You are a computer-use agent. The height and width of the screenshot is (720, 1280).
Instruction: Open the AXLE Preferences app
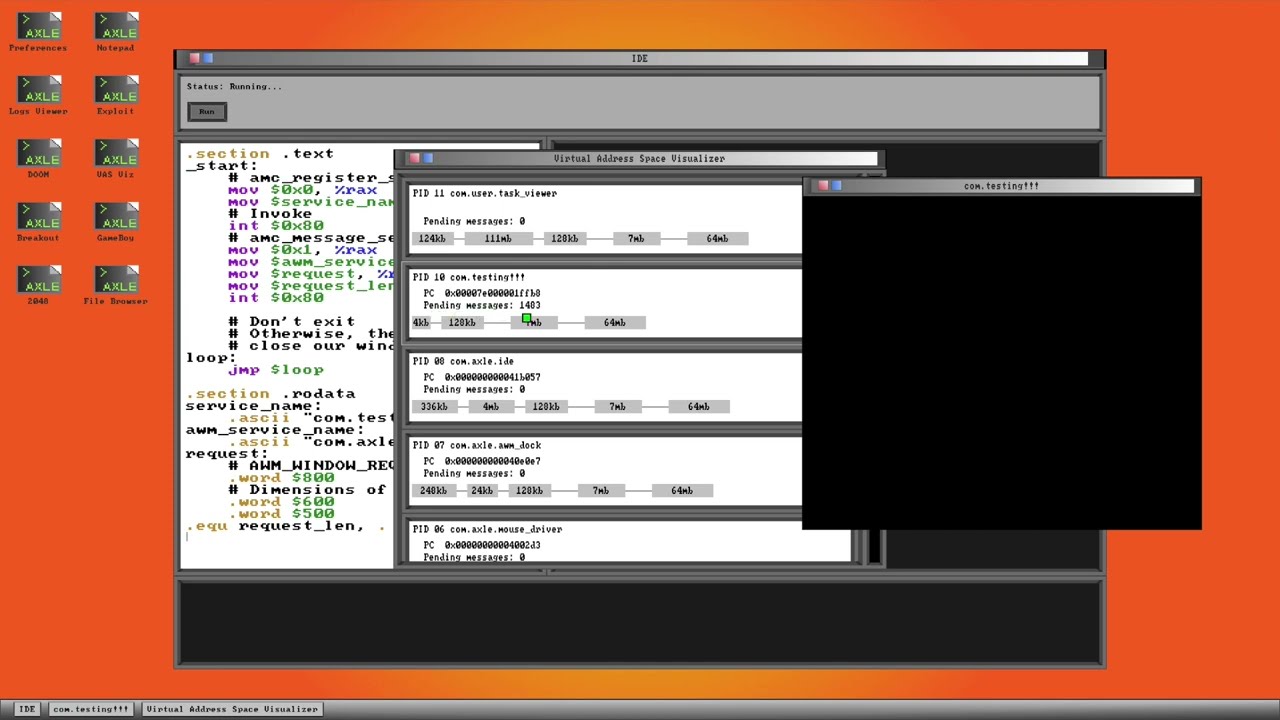[x=38, y=28]
